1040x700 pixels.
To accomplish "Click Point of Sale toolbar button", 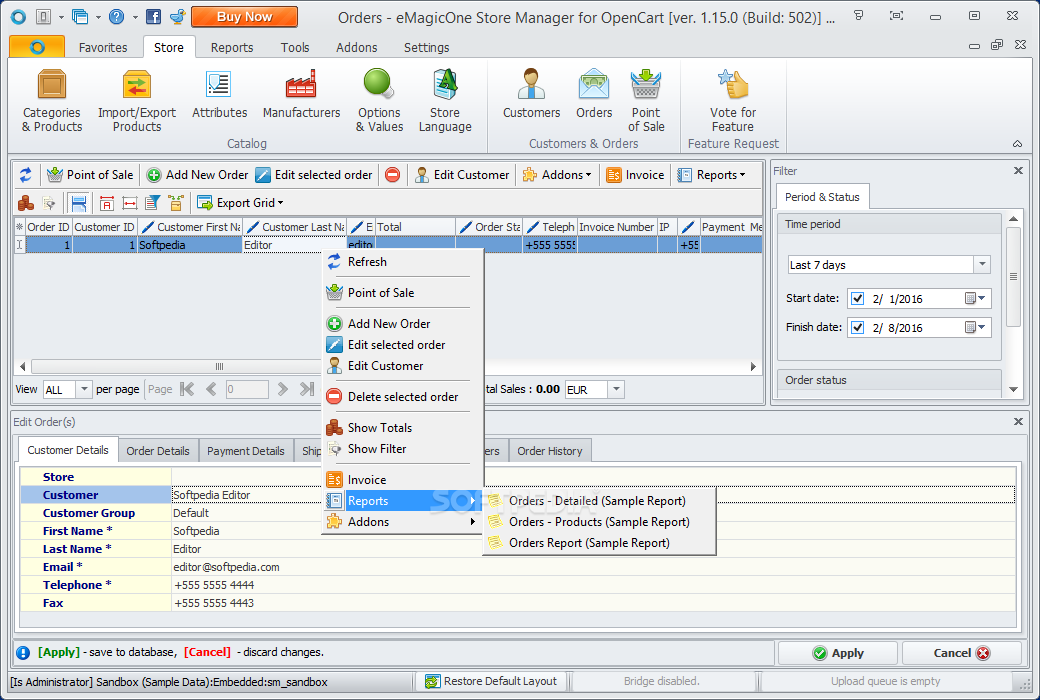I will pyautogui.click(x=90, y=175).
